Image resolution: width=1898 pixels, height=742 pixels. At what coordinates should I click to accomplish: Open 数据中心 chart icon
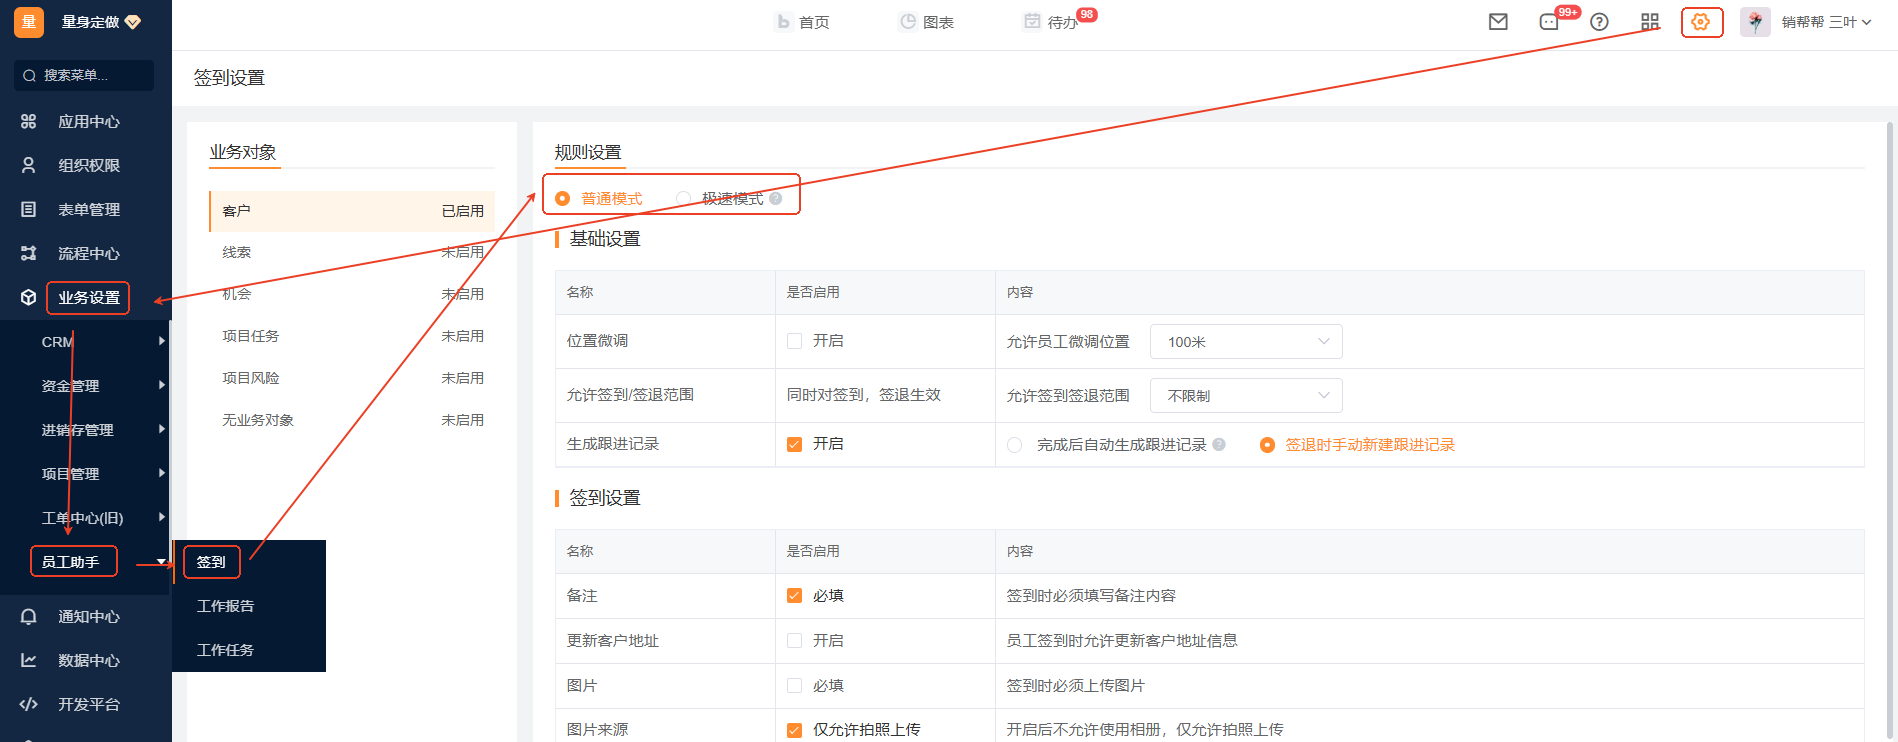(x=29, y=660)
